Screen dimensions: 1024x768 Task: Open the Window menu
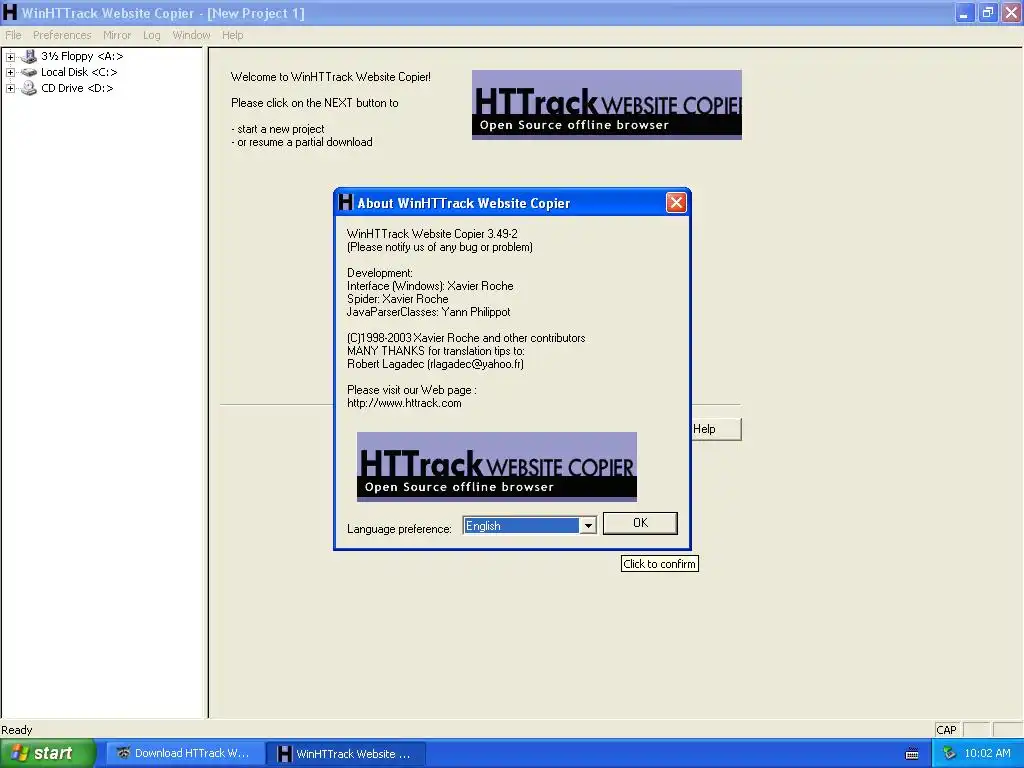point(191,35)
